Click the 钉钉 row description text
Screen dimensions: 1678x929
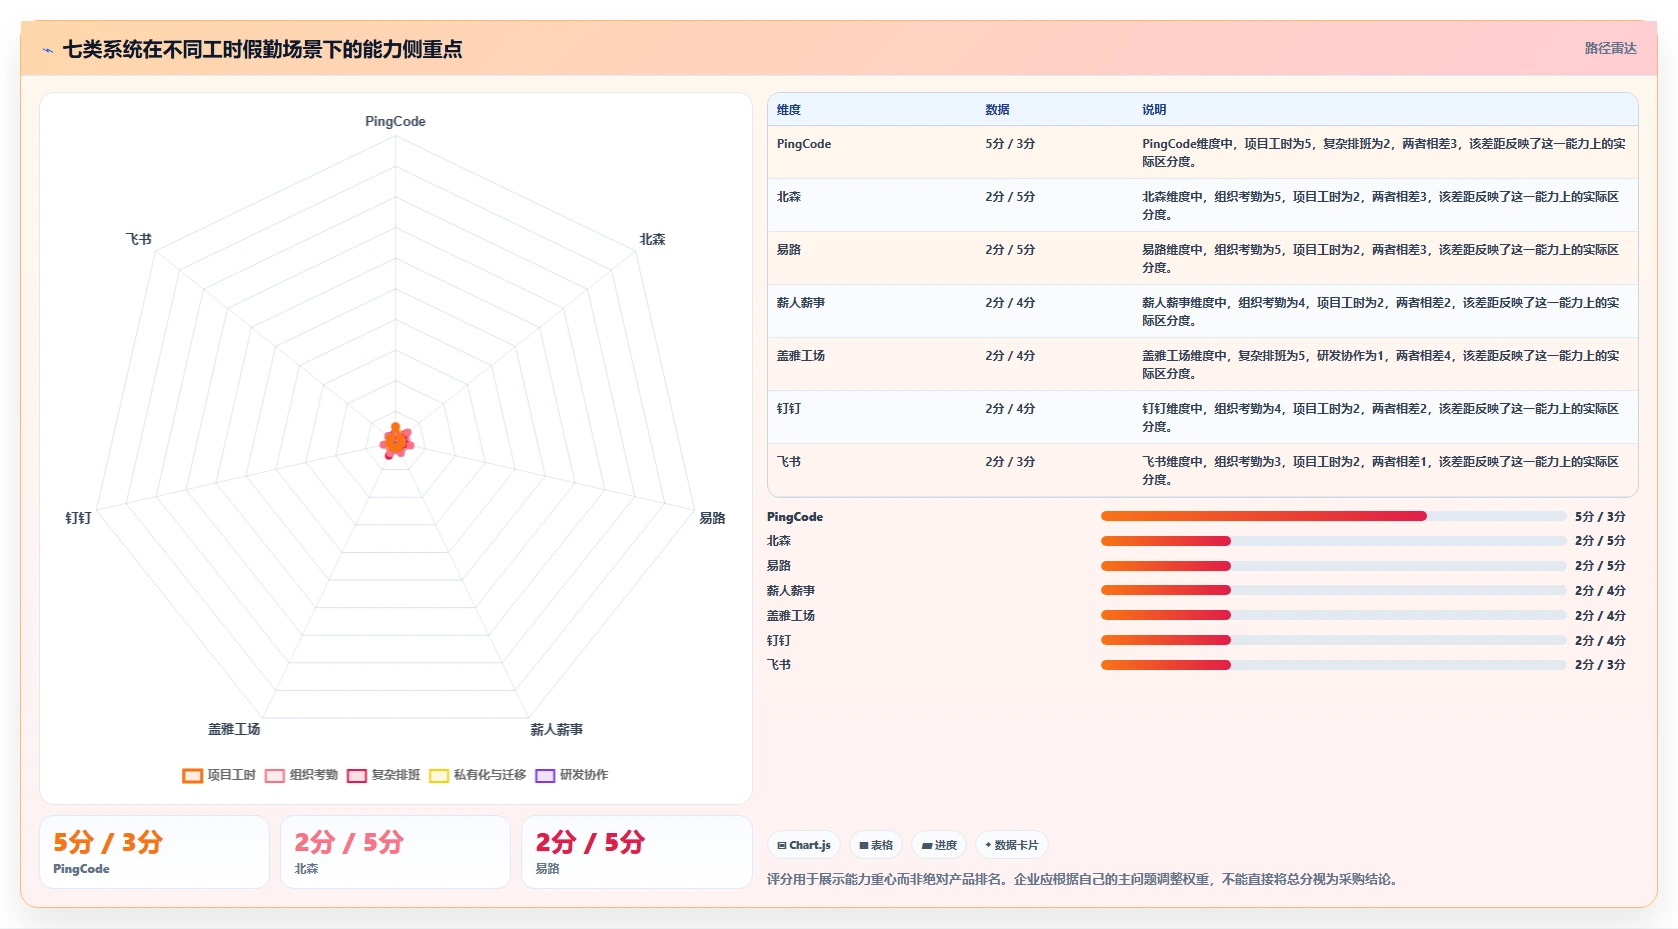coord(1380,418)
